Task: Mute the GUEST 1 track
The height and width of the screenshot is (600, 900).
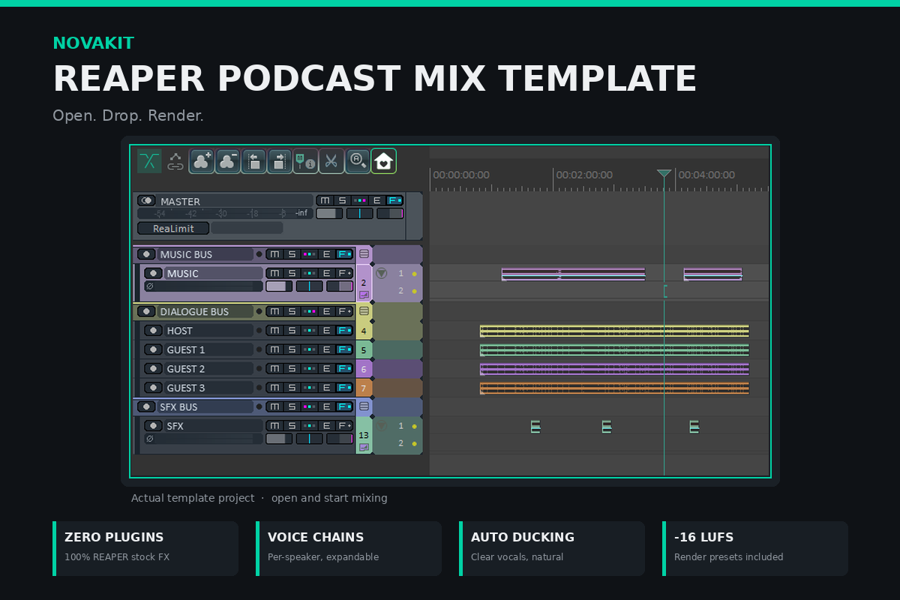Action: pyautogui.click(x=275, y=349)
